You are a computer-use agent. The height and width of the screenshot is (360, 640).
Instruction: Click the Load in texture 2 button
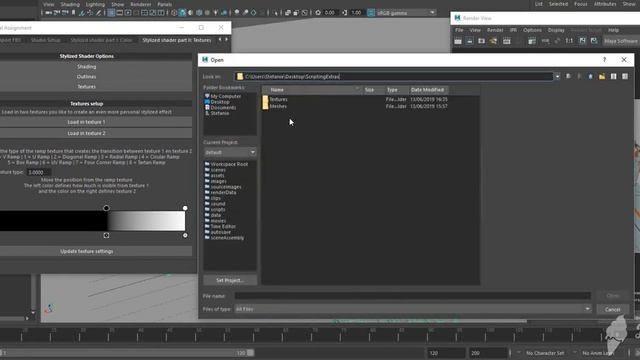(x=87, y=133)
